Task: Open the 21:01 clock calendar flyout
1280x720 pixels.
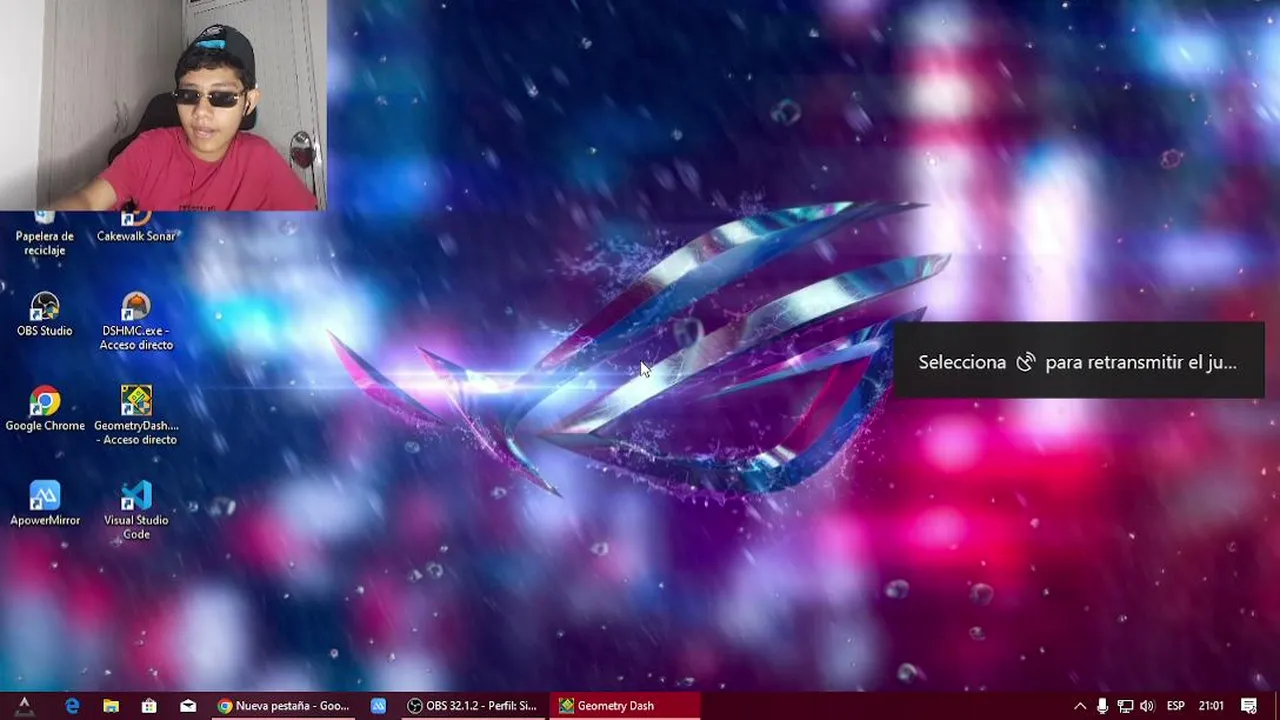Action: [1211, 706]
